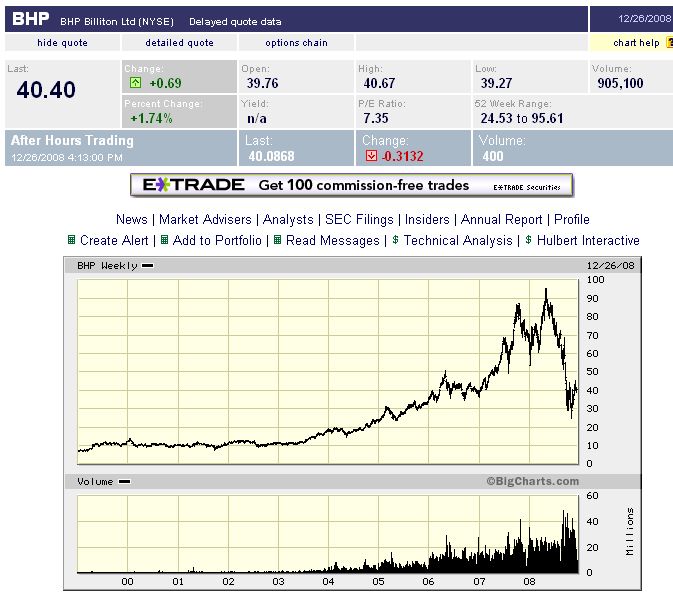Click Read Messages link

tap(333, 240)
